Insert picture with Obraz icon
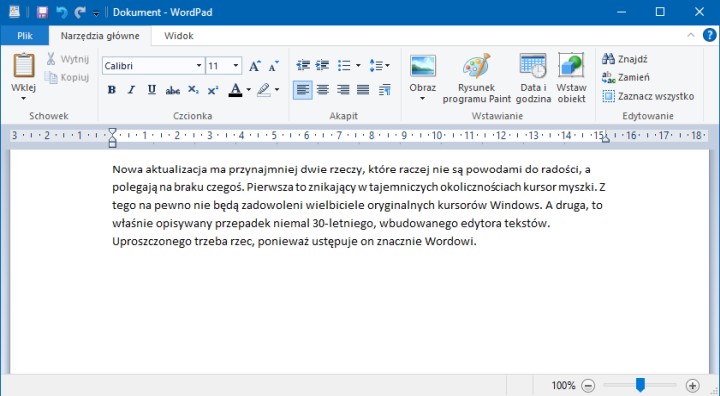Image resolution: width=720 pixels, height=396 pixels. point(422,66)
